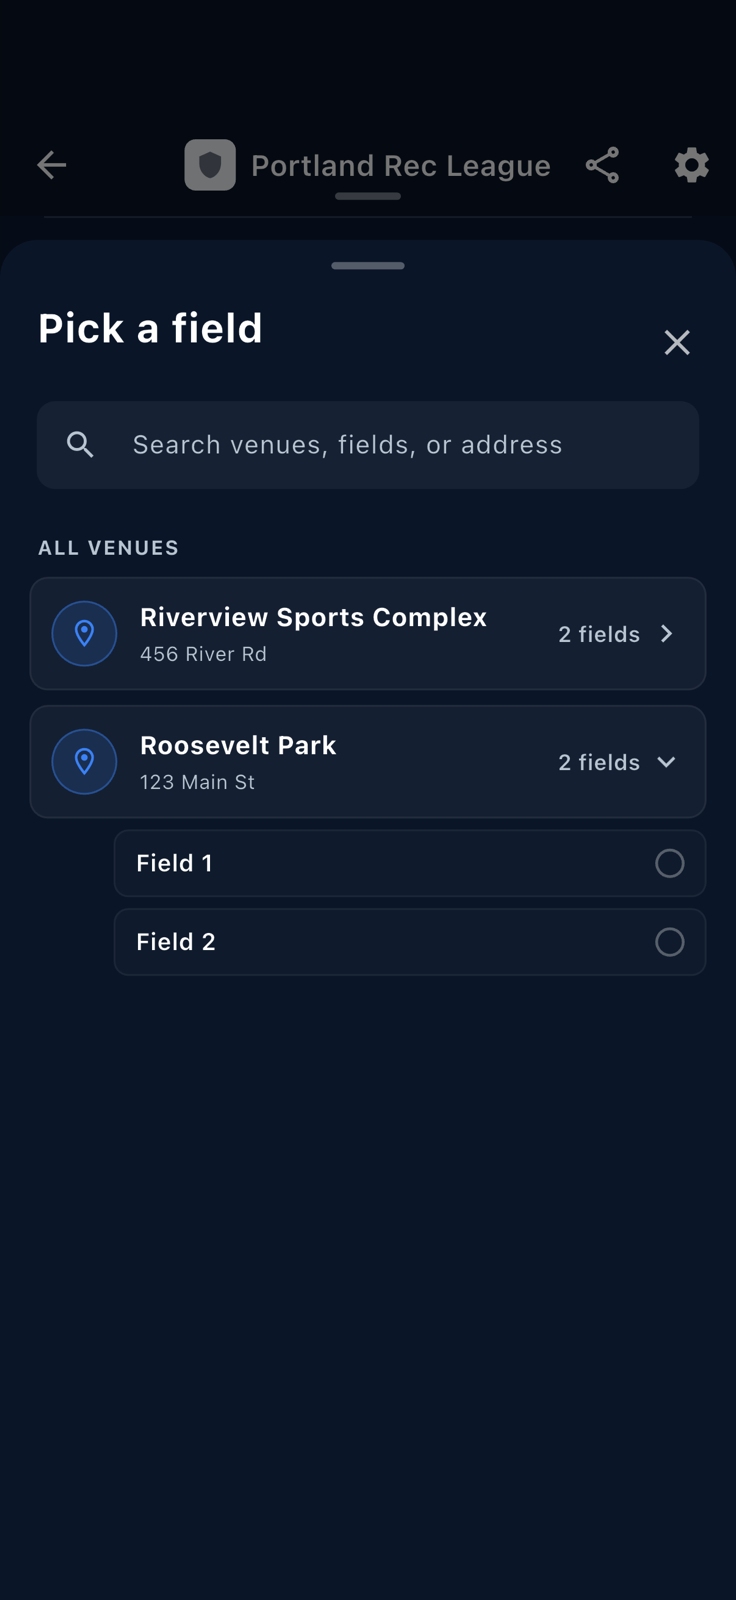736x1600 pixels.
Task: Open settings gear icon
Action: 691,165
